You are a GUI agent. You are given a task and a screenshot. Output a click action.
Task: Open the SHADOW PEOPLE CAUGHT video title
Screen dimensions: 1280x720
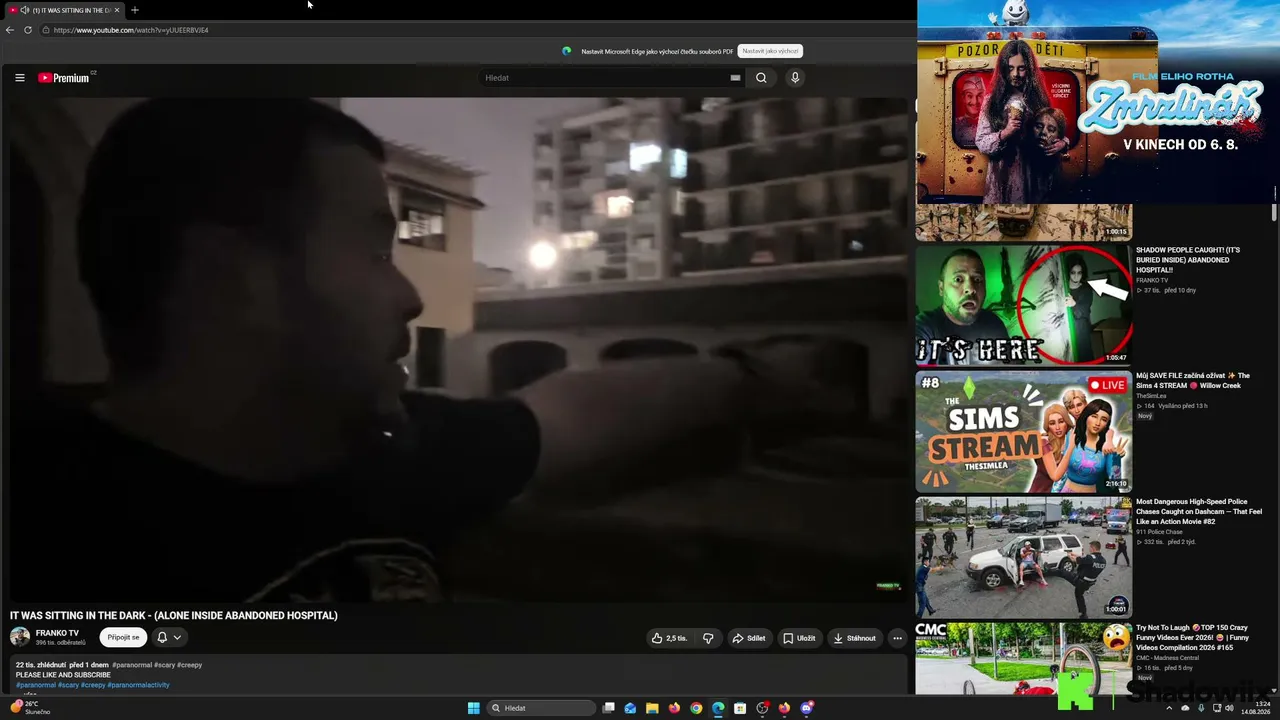[x=1188, y=260]
